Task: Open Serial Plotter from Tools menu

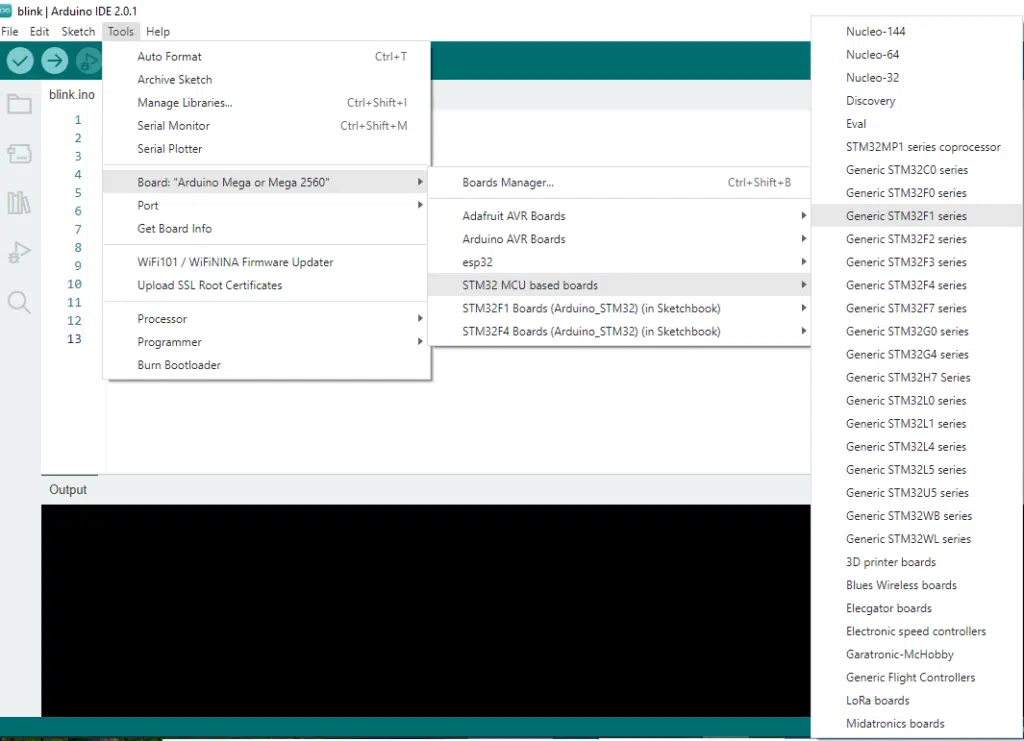Action: [x=266, y=149]
